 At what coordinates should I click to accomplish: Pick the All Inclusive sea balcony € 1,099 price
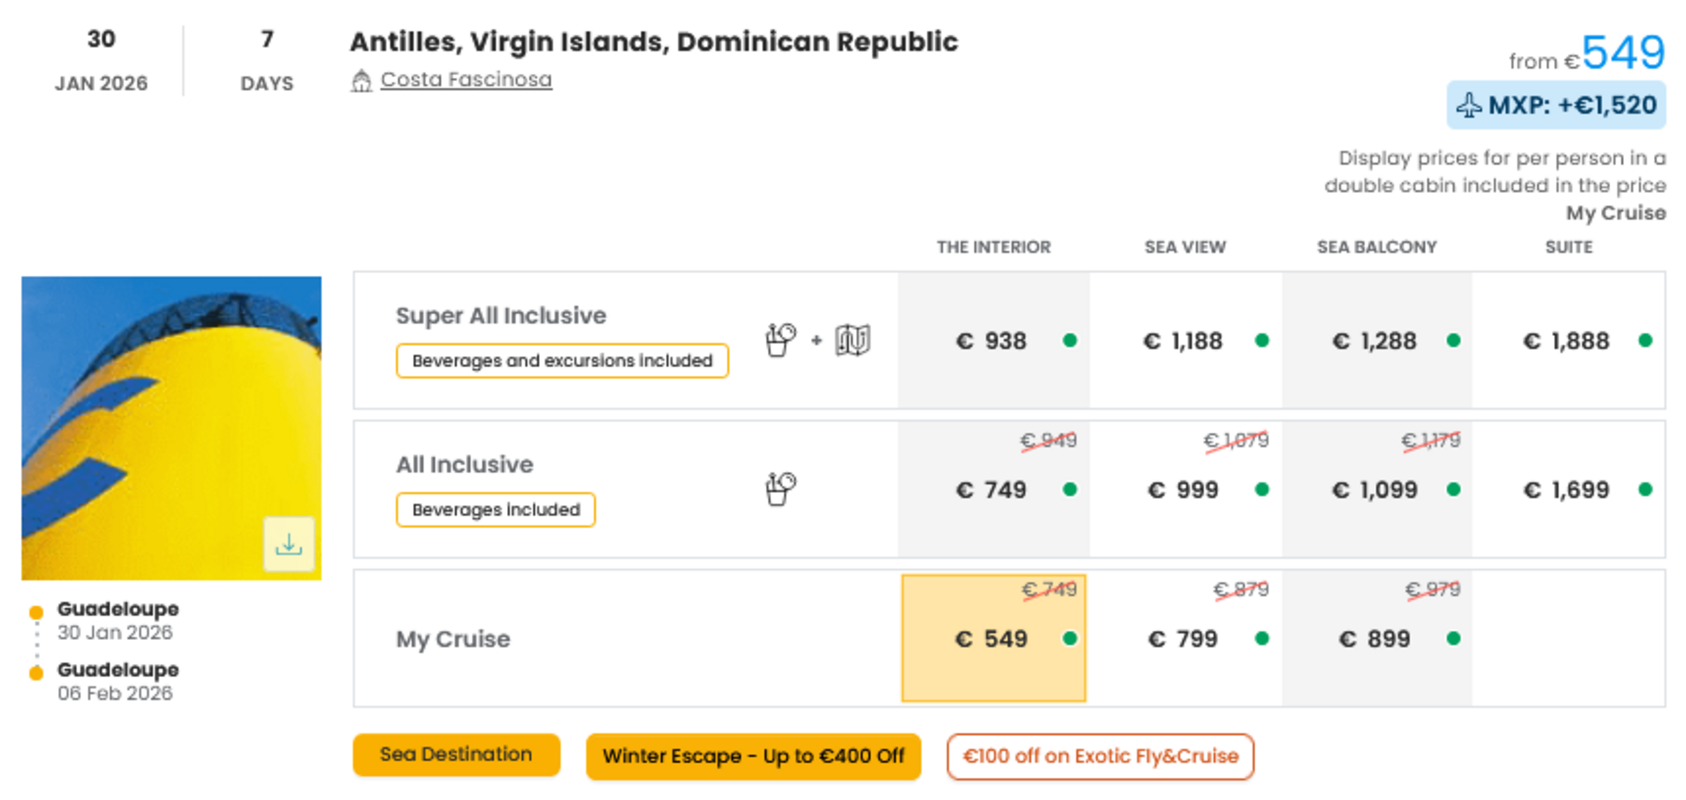pyautogui.click(x=1377, y=489)
